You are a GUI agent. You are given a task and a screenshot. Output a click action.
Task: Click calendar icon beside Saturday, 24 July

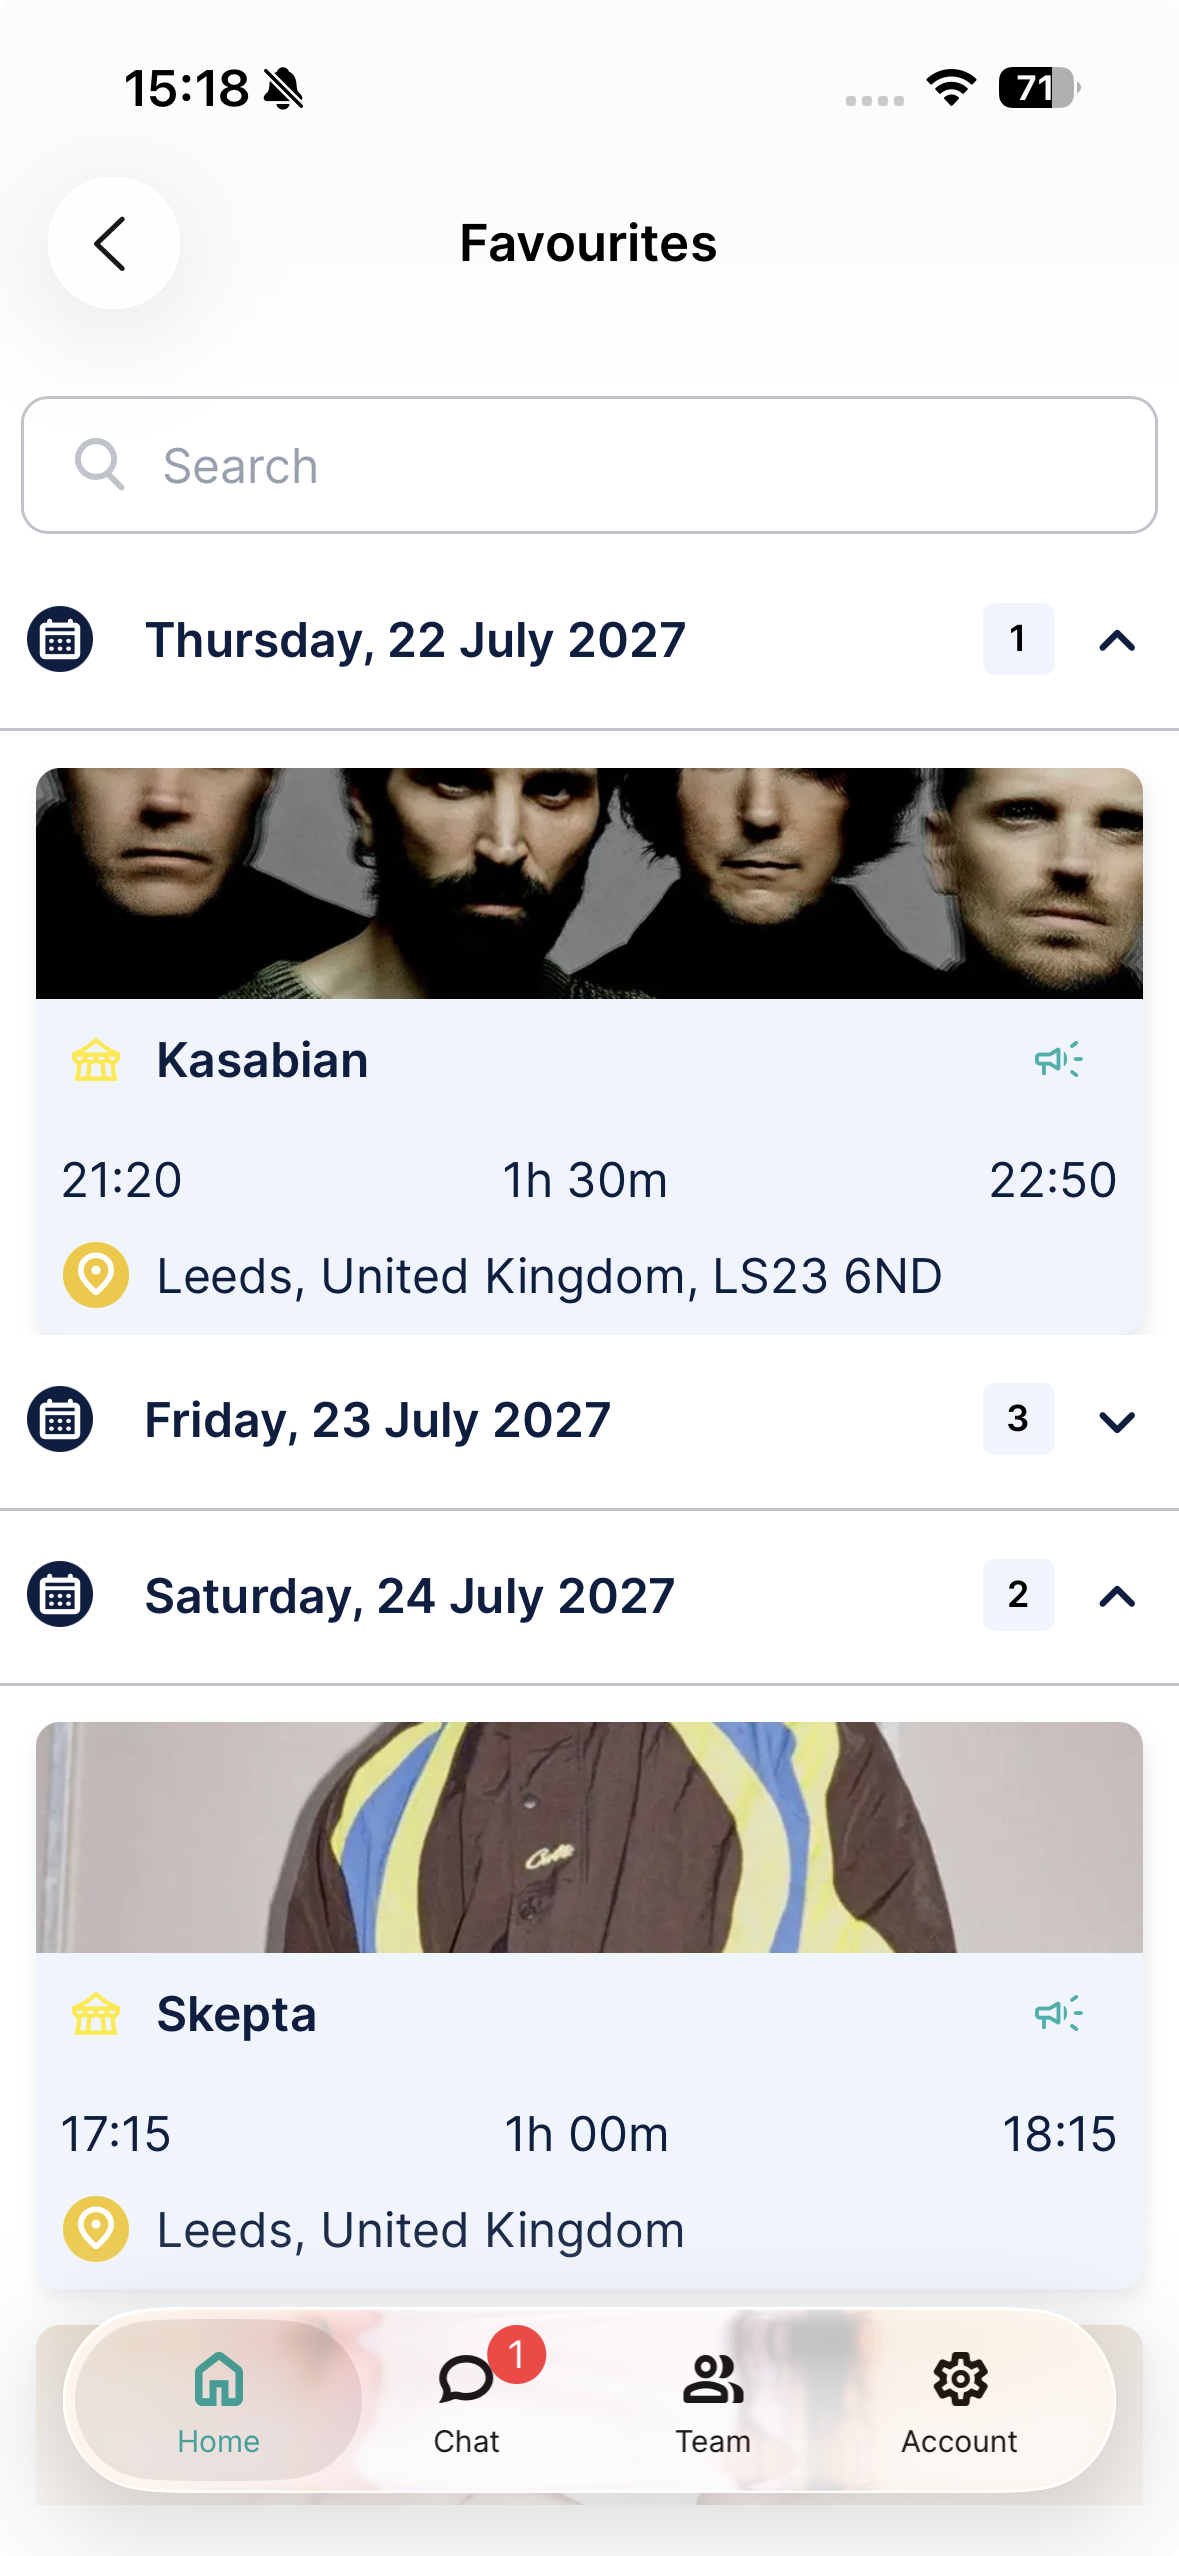[x=60, y=1594]
